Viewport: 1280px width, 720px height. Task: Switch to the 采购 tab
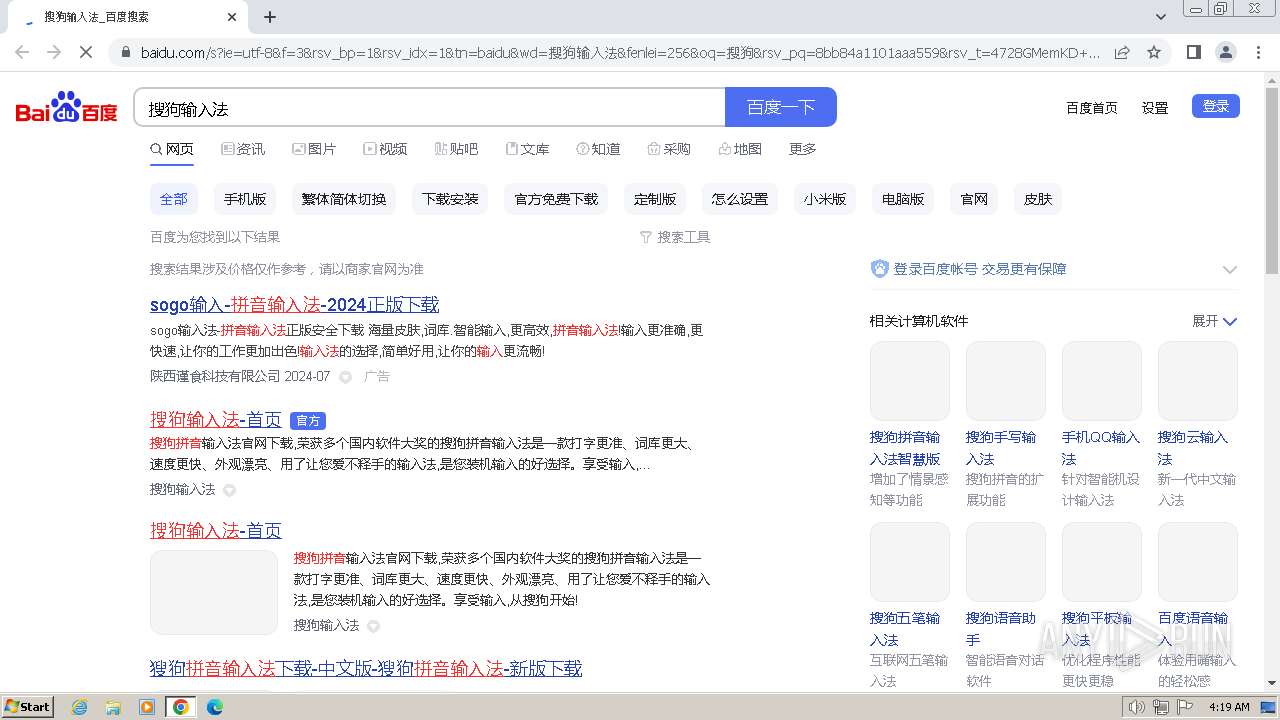point(669,149)
